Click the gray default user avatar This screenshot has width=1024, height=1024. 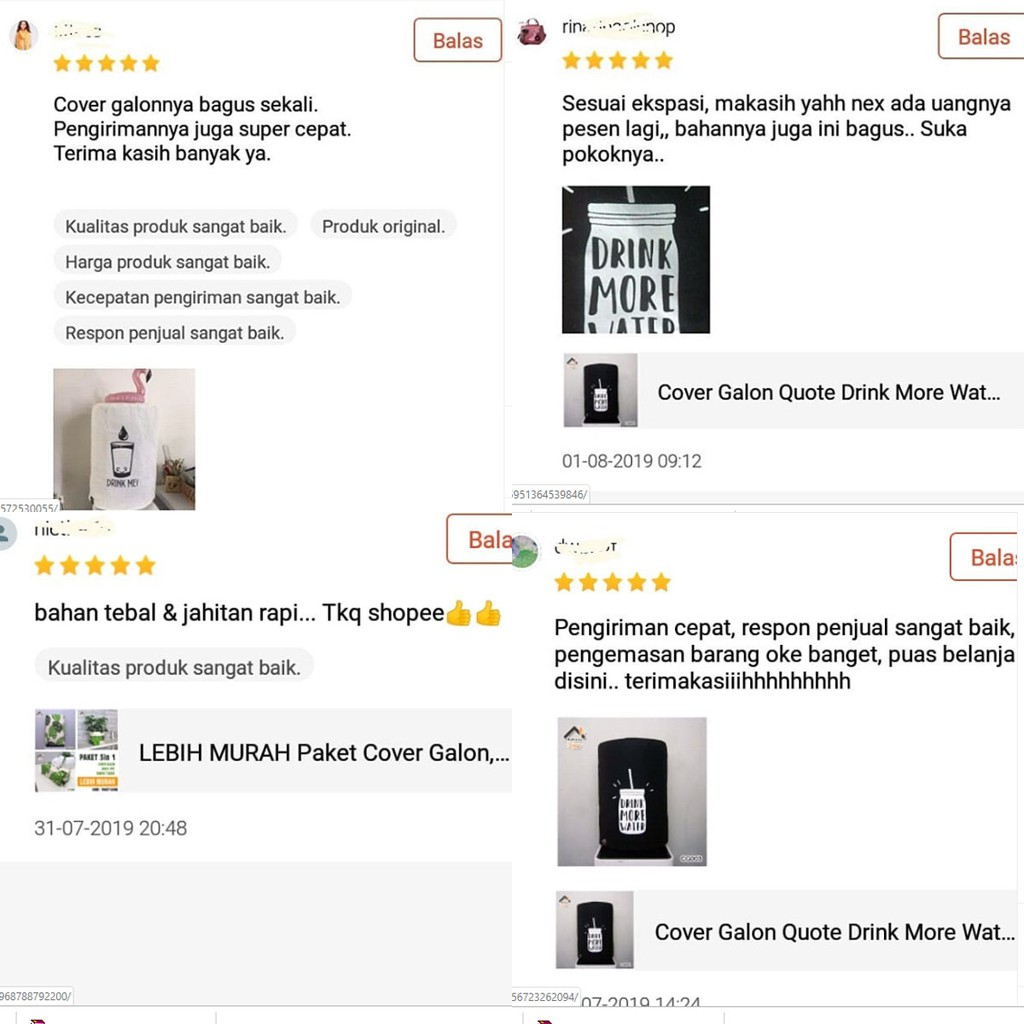(x=7, y=534)
